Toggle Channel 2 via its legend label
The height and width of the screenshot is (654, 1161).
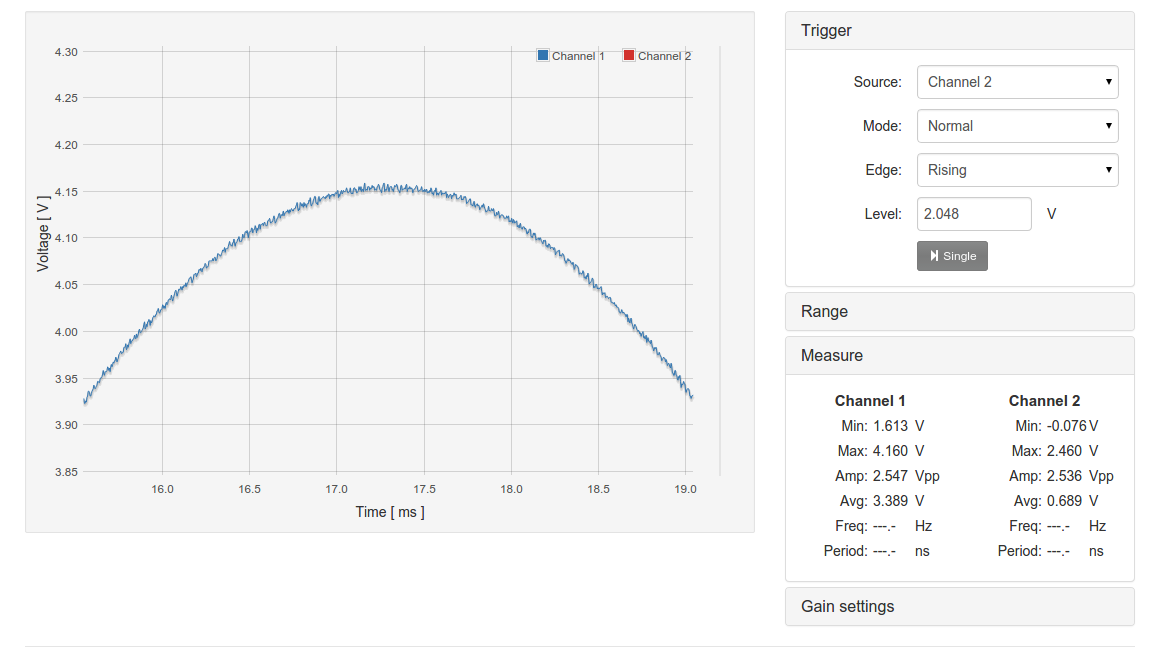pos(664,56)
